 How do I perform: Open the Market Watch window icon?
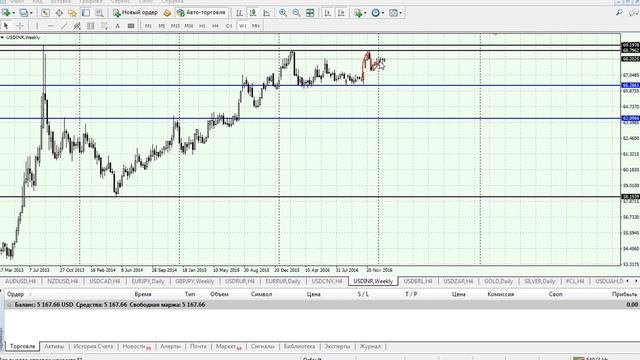click(45, 13)
